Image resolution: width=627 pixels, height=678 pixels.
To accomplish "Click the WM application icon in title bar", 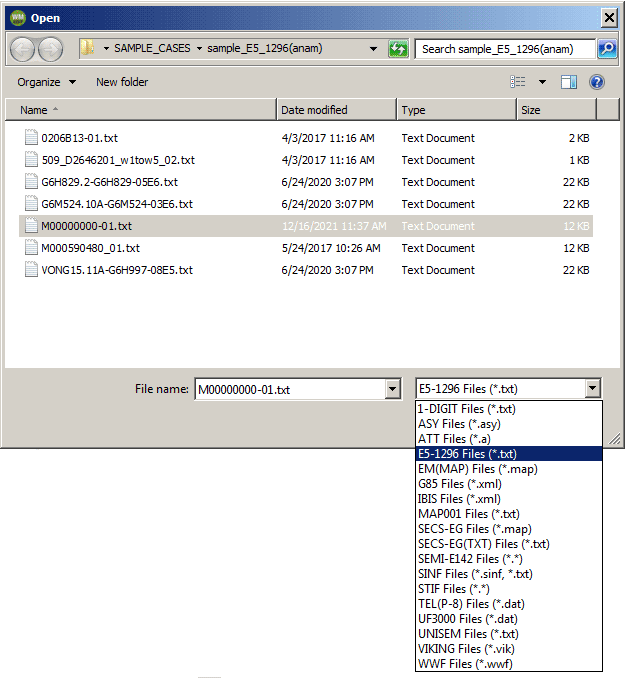I will (x=18, y=18).
